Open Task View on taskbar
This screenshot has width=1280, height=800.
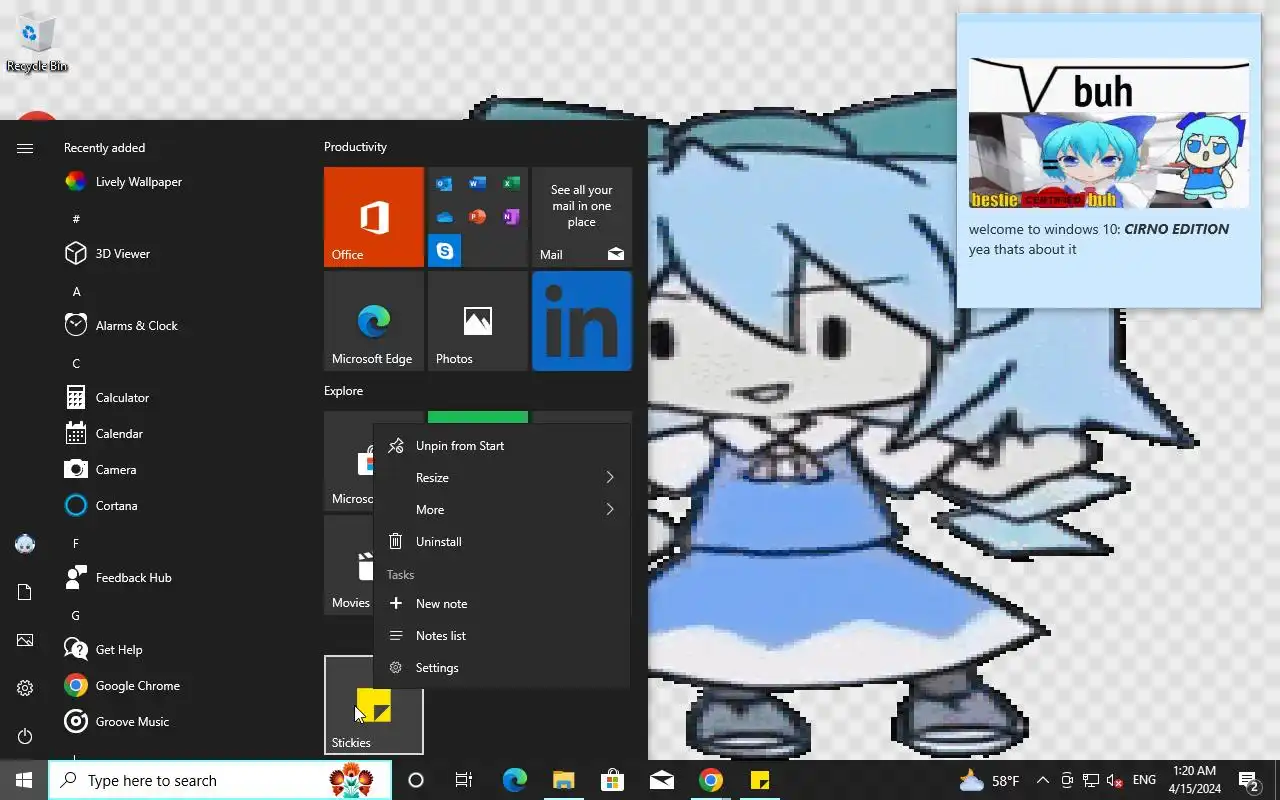(464, 780)
